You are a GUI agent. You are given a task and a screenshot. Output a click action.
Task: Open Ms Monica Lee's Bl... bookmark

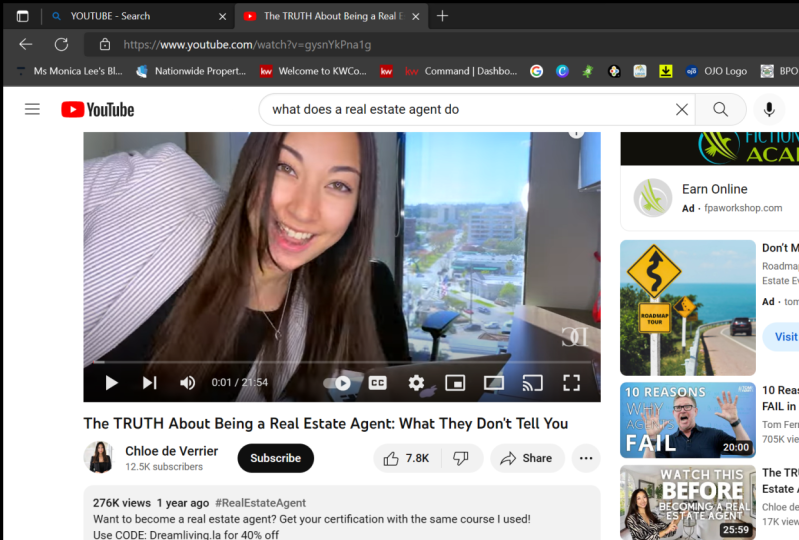70,71
